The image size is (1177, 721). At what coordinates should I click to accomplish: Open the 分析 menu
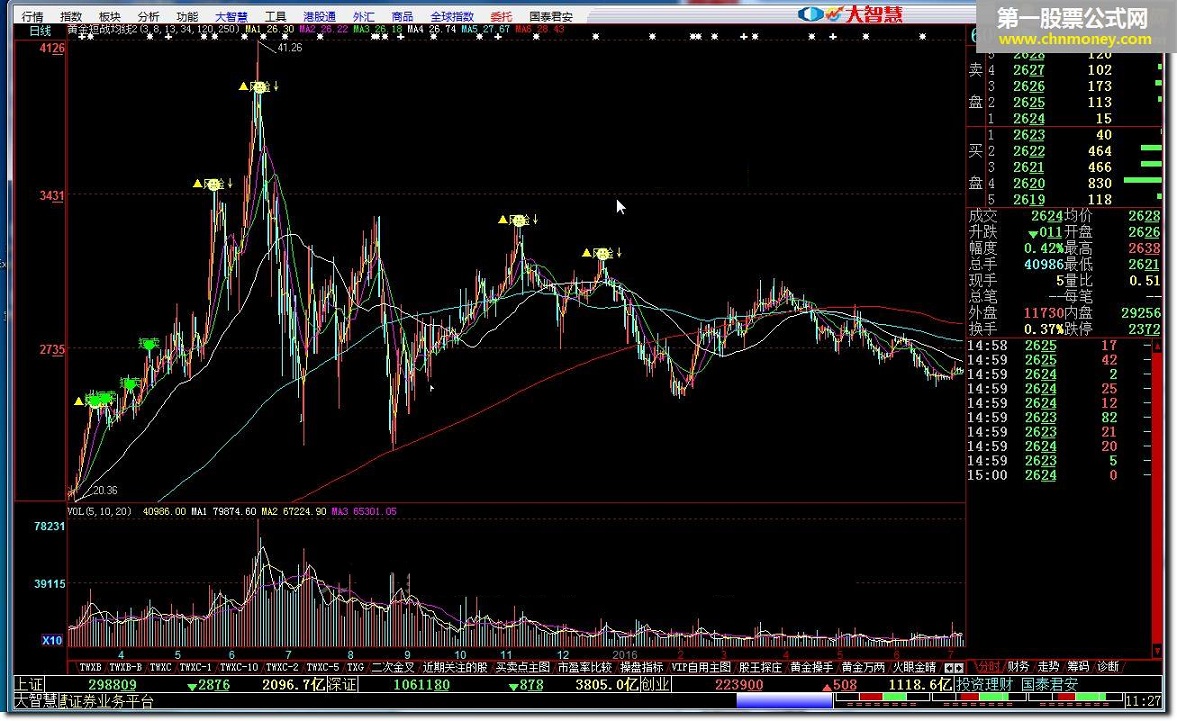149,17
